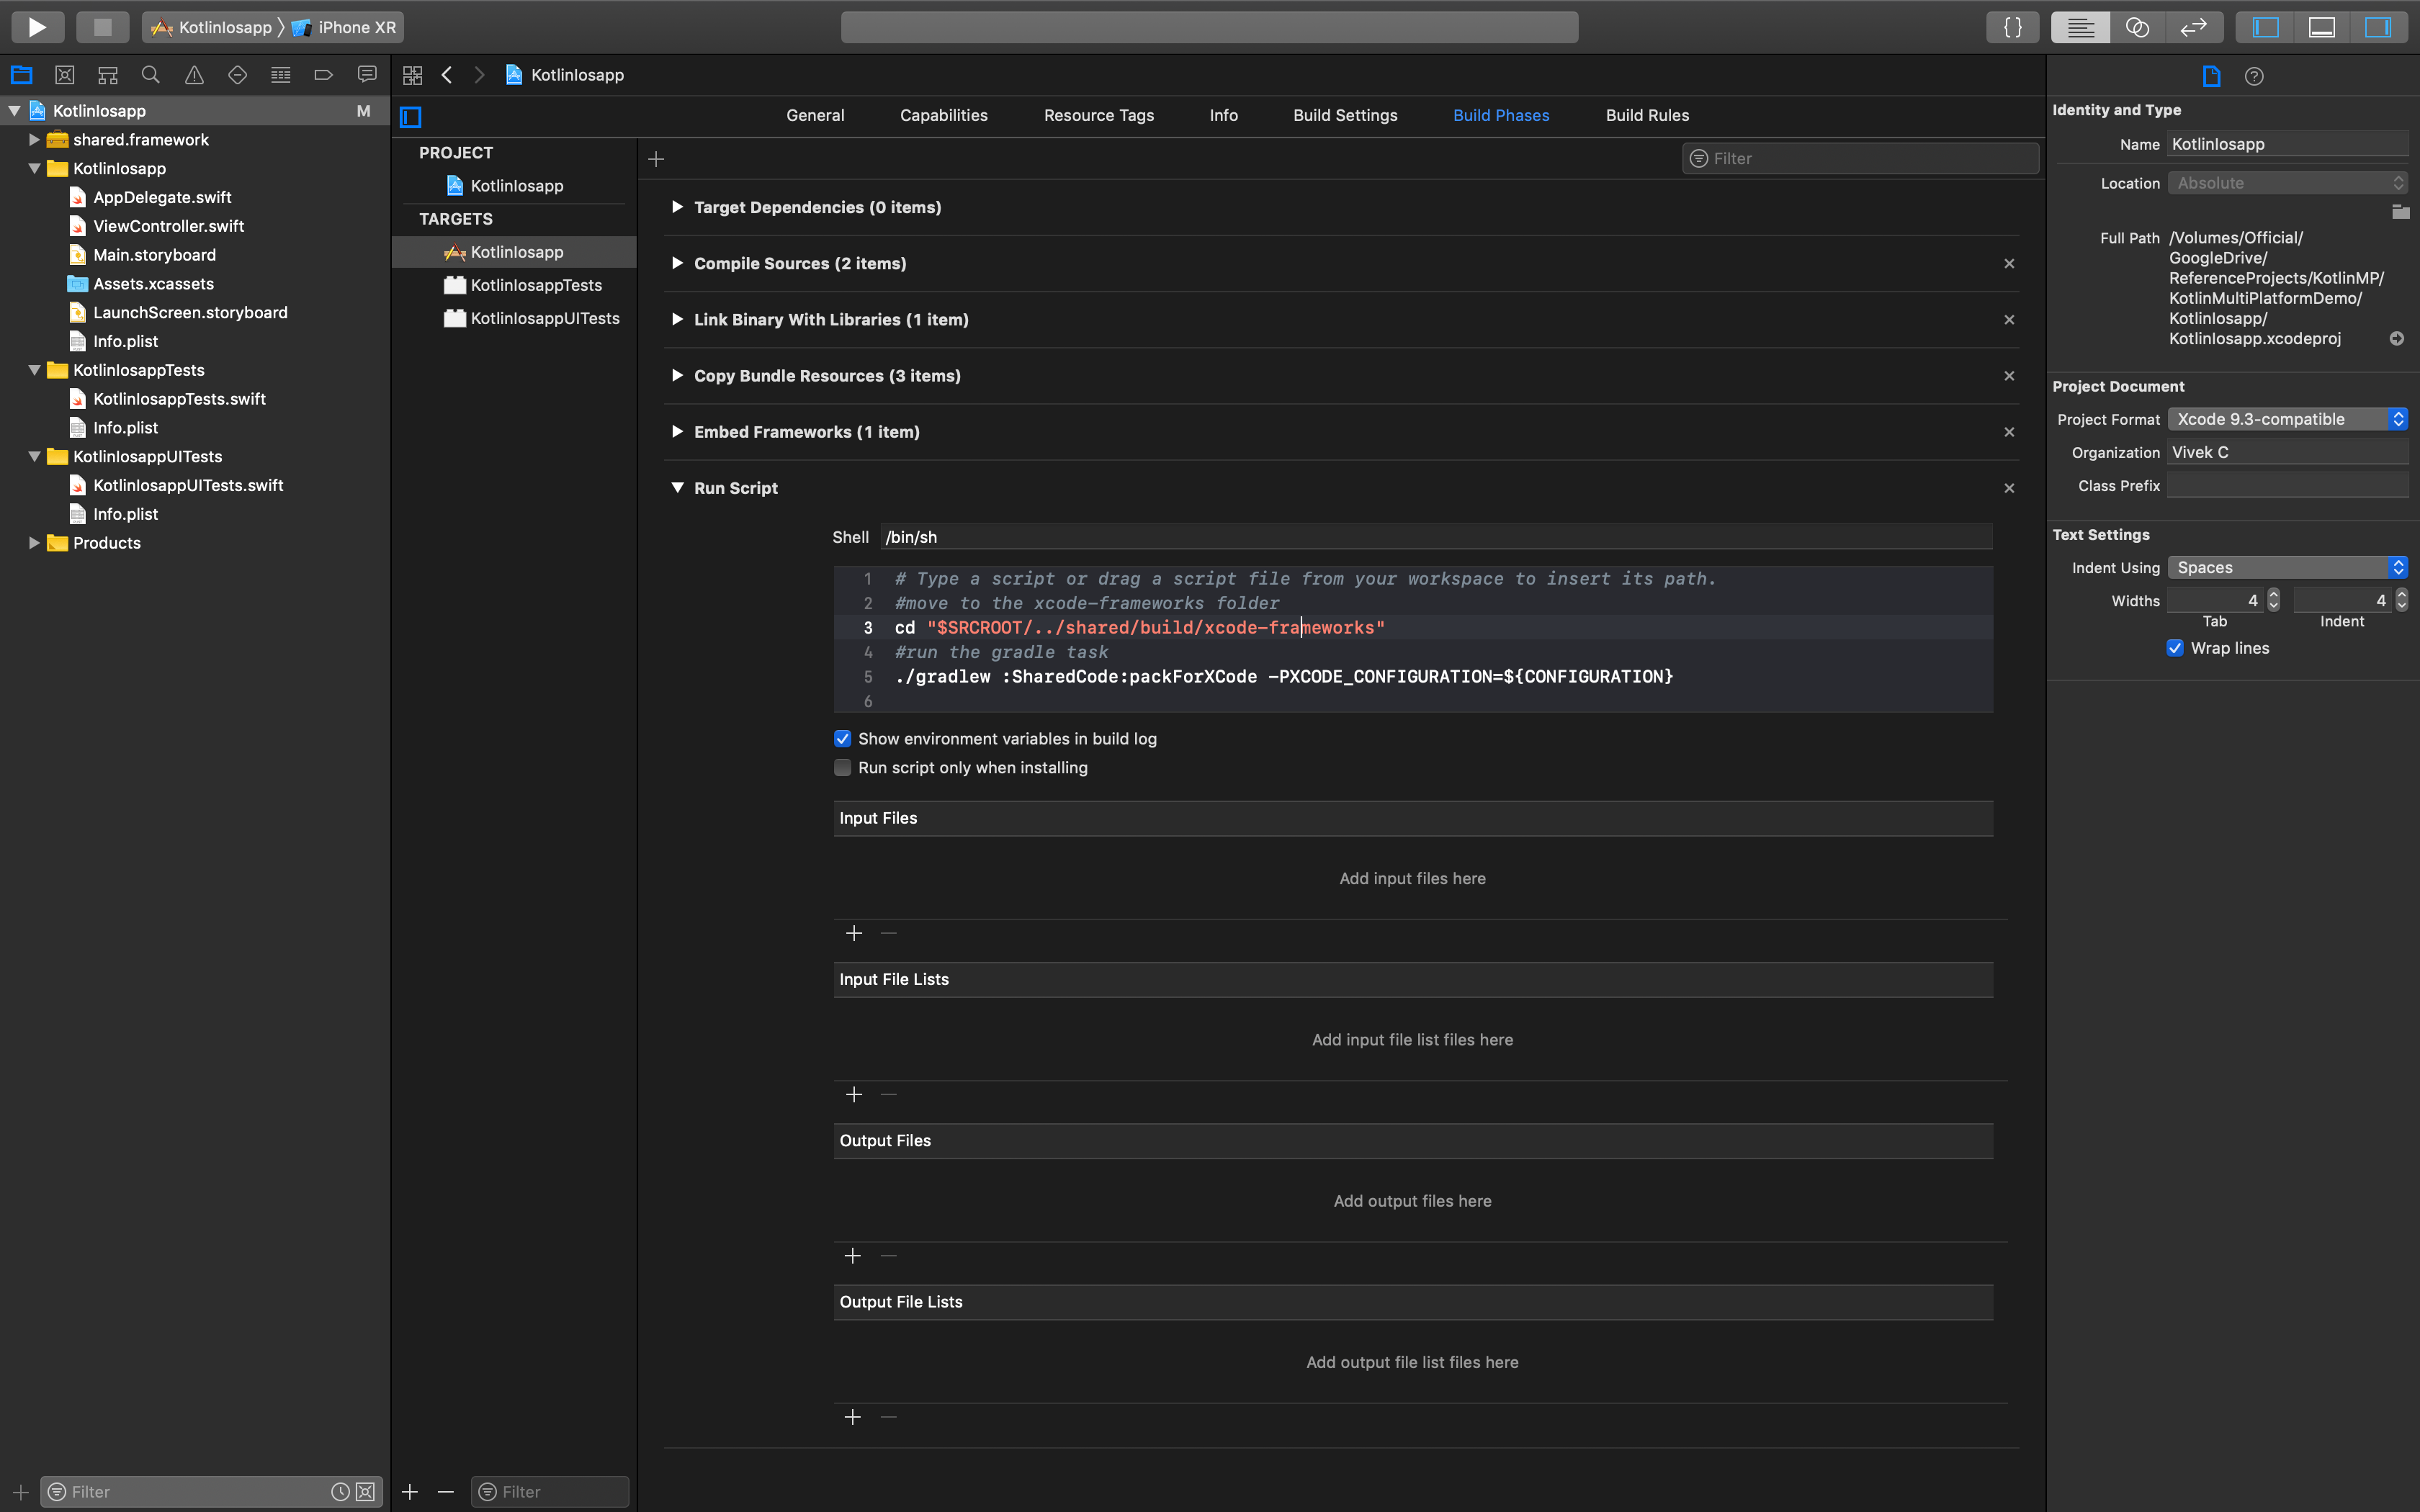
Task: Expand Target Dependencies section
Action: [x=678, y=207]
